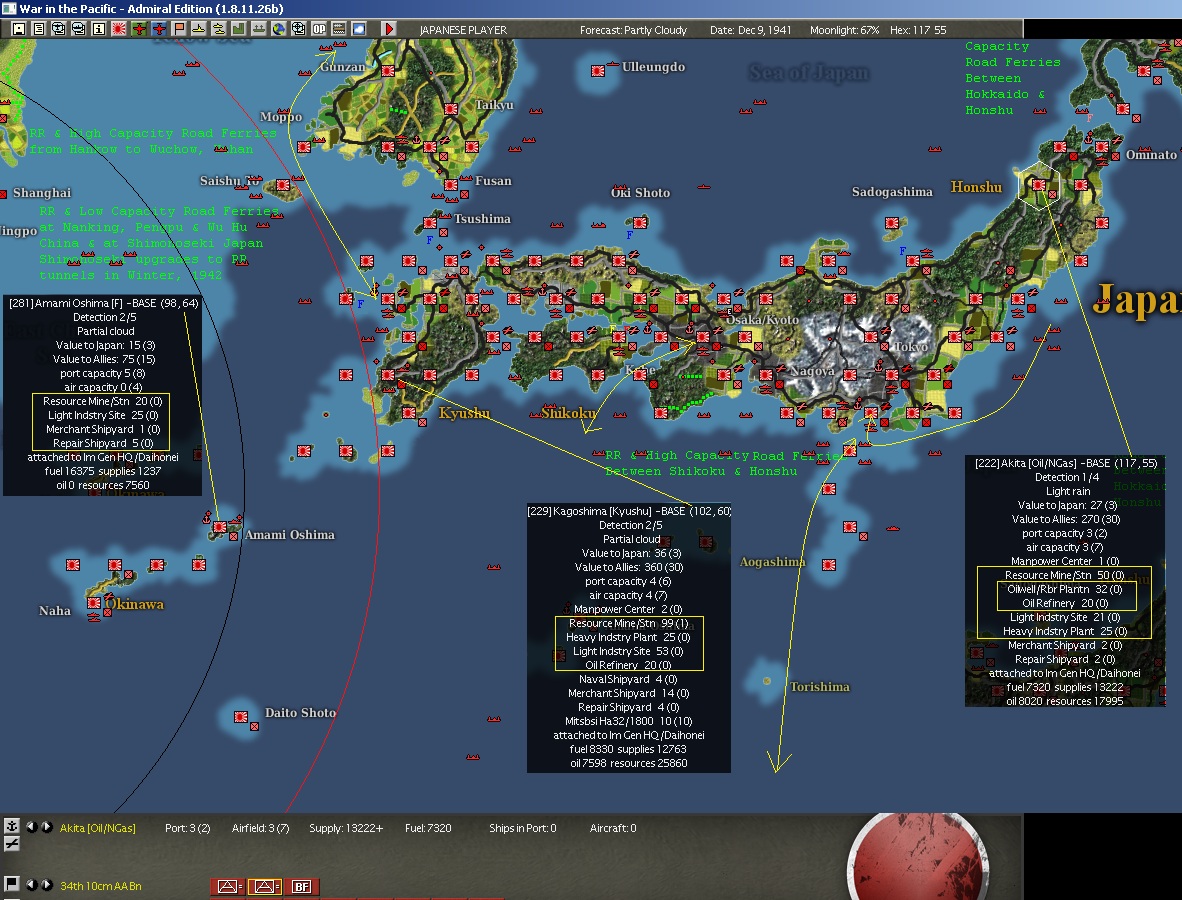Click 'Airfield: 3 (7)' in bottom bar
The image size is (1182, 900).
(x=261, y=828)
